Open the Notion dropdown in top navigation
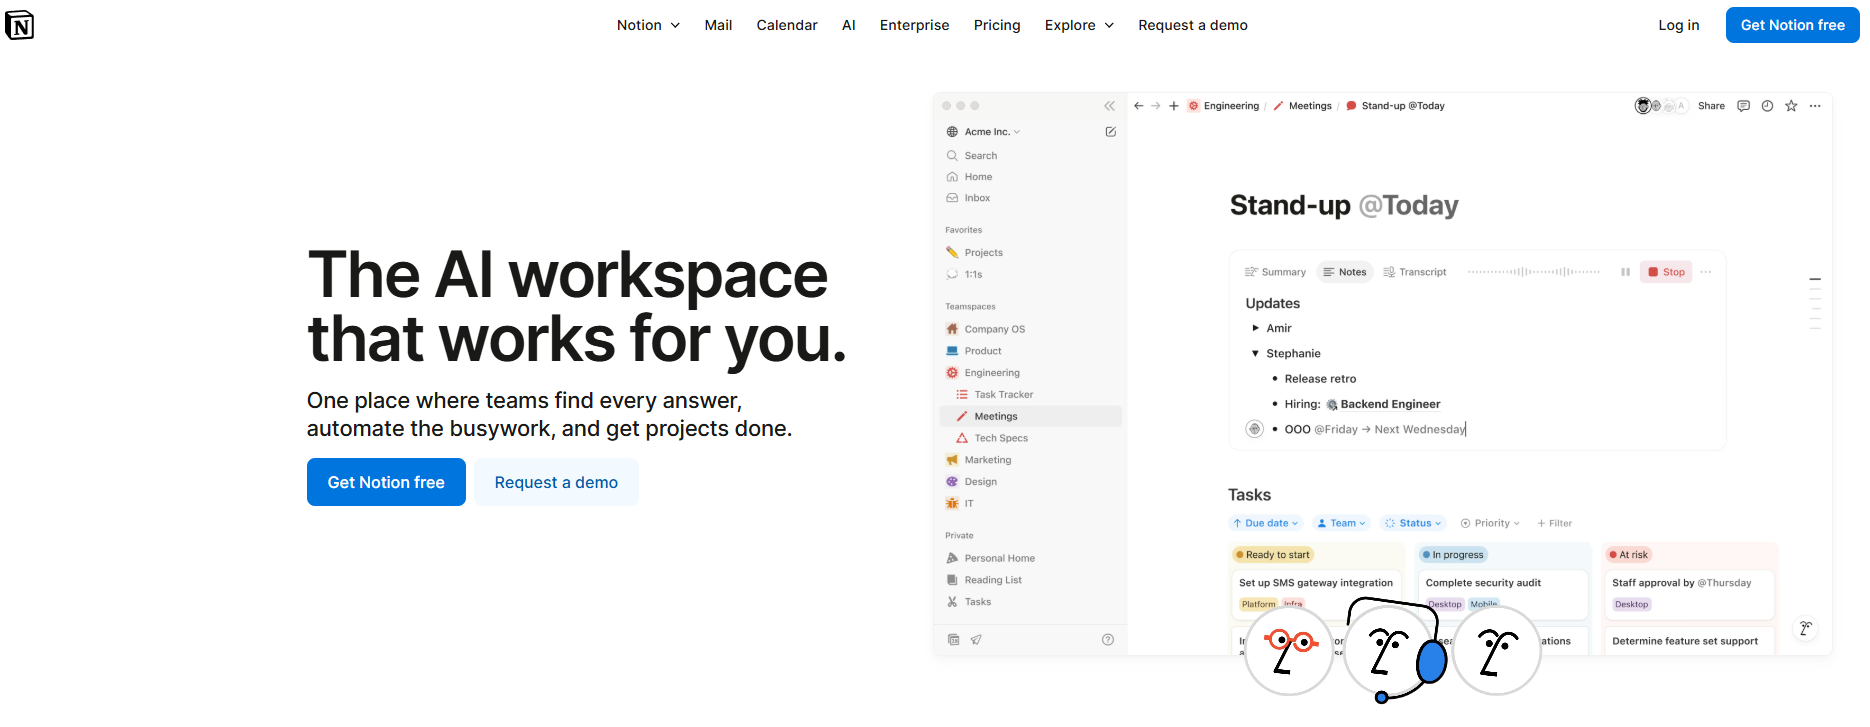Image resolution: width=1870 pixels, height=727 pixels. 648,25
